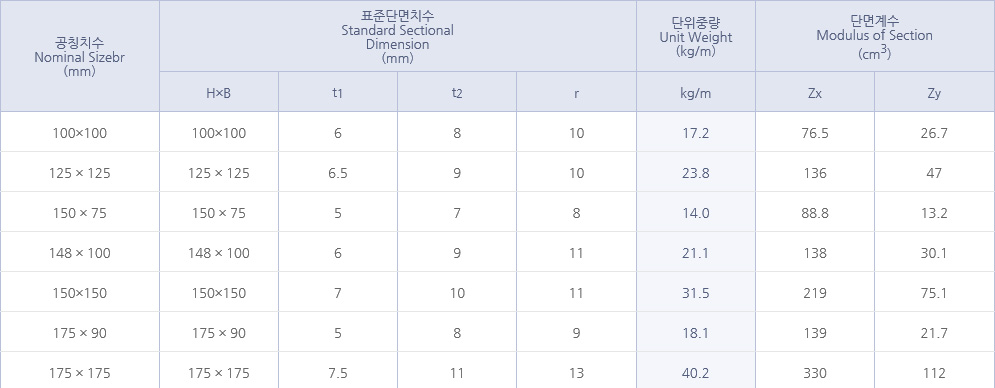Screen dimensions: 995x388
Task: Click unit weight value 14.0
Action: 695,212
